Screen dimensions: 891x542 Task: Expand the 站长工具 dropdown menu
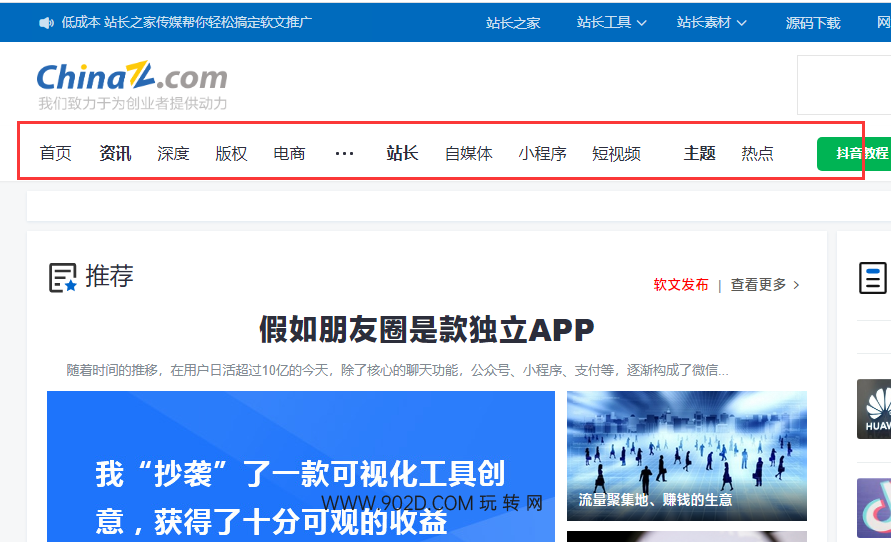click(611, 22)
